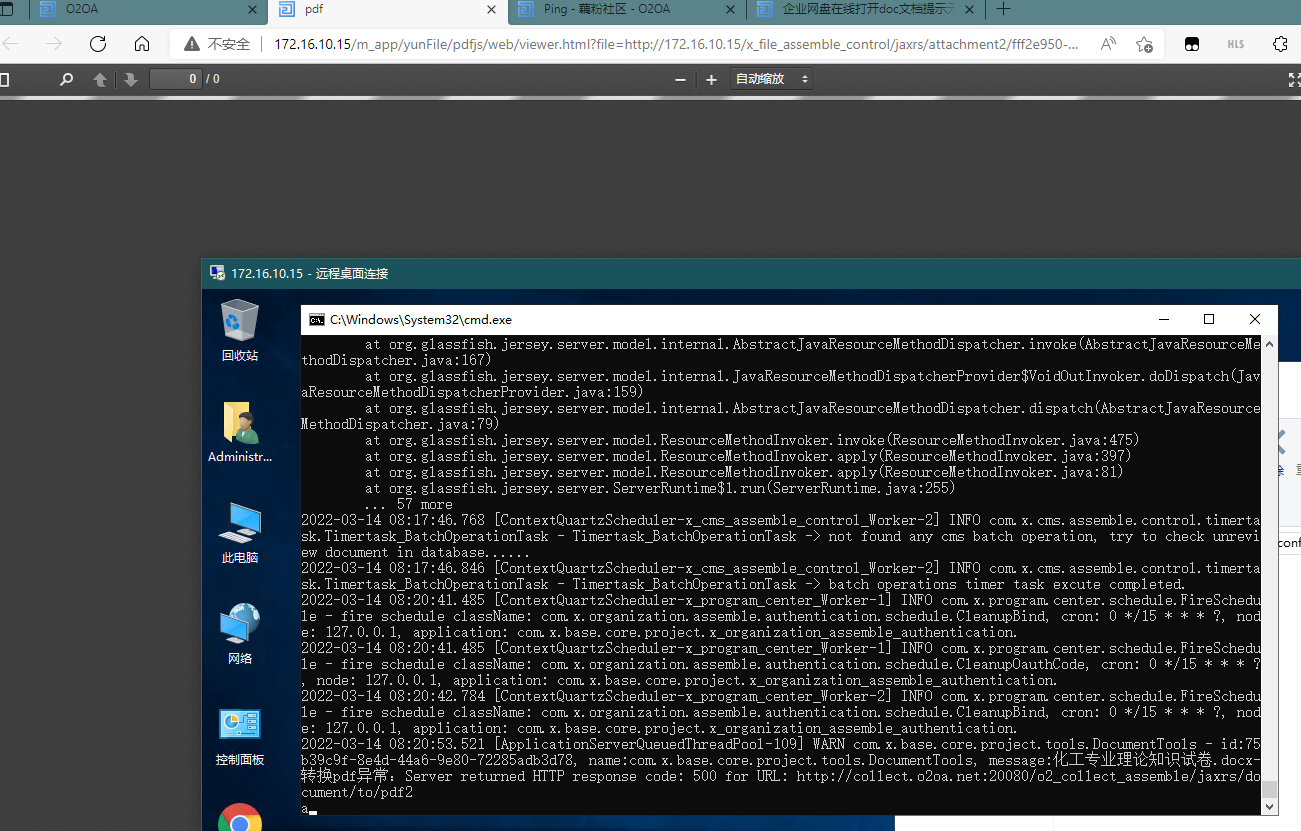Open the PDF viewer find search icon
The height and width of the screenshot is (831, 1301).
67,79
